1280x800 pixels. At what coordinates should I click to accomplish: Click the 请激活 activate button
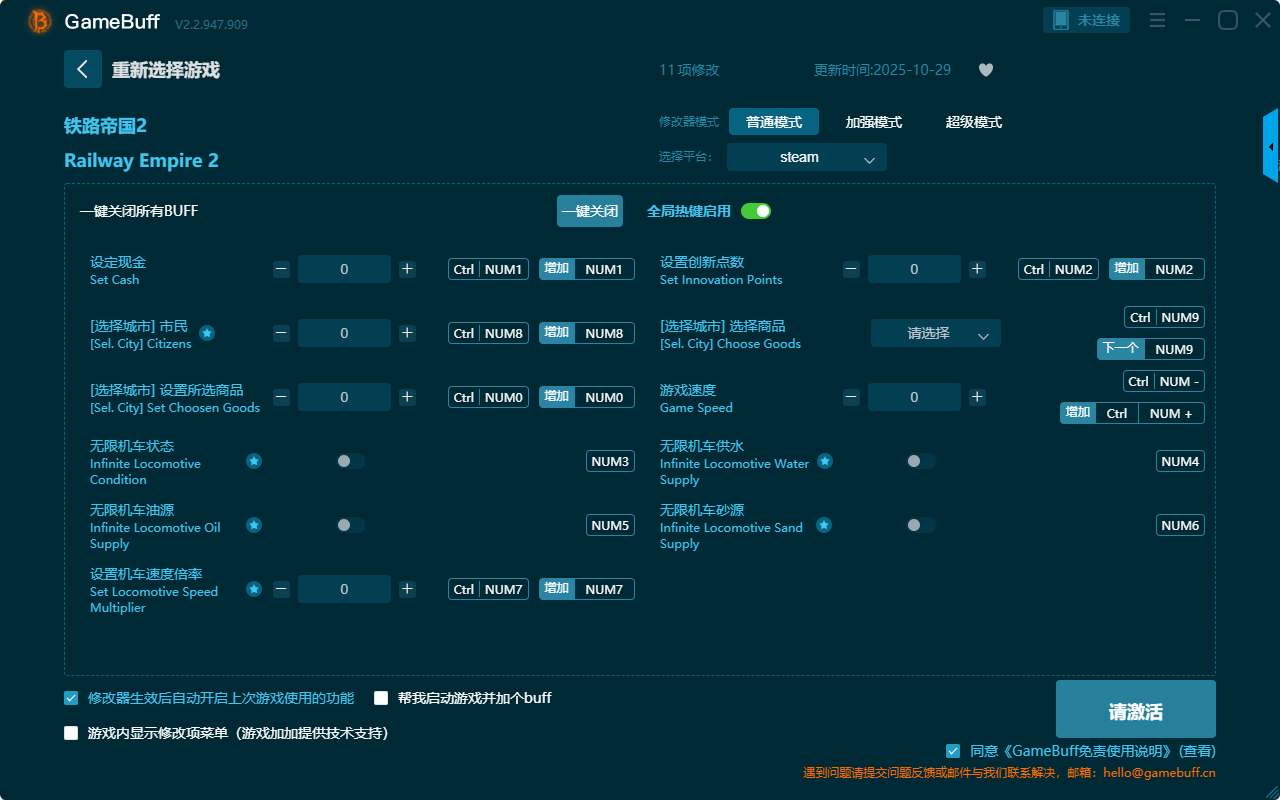click(x=1135, y=710)
